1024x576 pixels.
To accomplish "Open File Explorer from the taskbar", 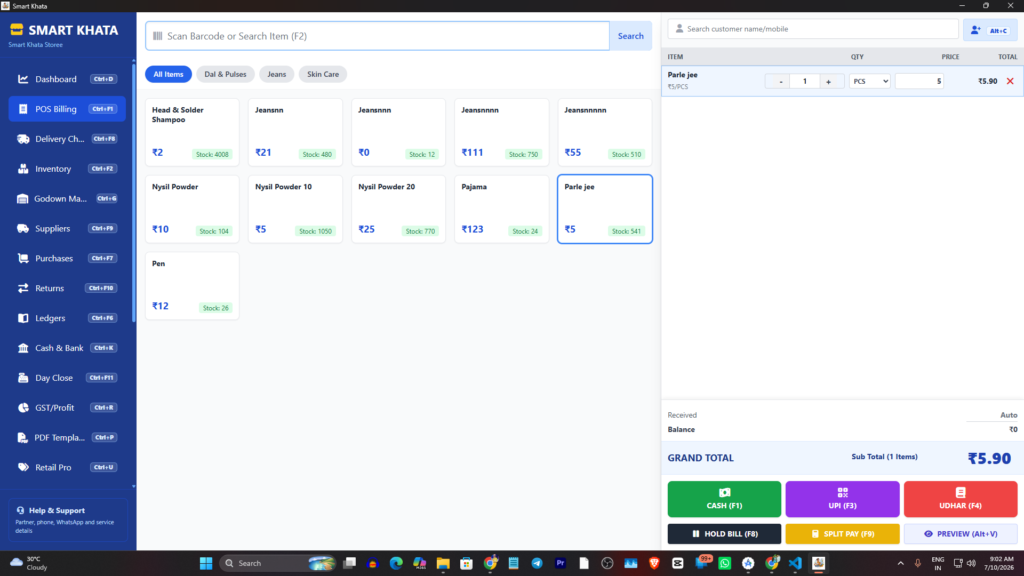I will point(443,564).
